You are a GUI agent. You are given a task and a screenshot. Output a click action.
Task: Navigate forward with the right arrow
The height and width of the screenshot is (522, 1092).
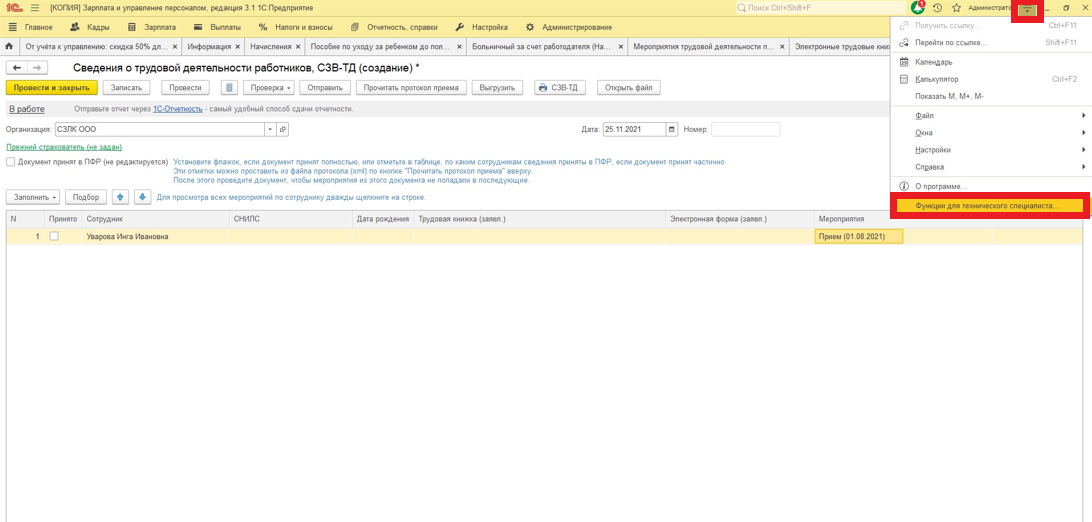(x=38, y=68)
